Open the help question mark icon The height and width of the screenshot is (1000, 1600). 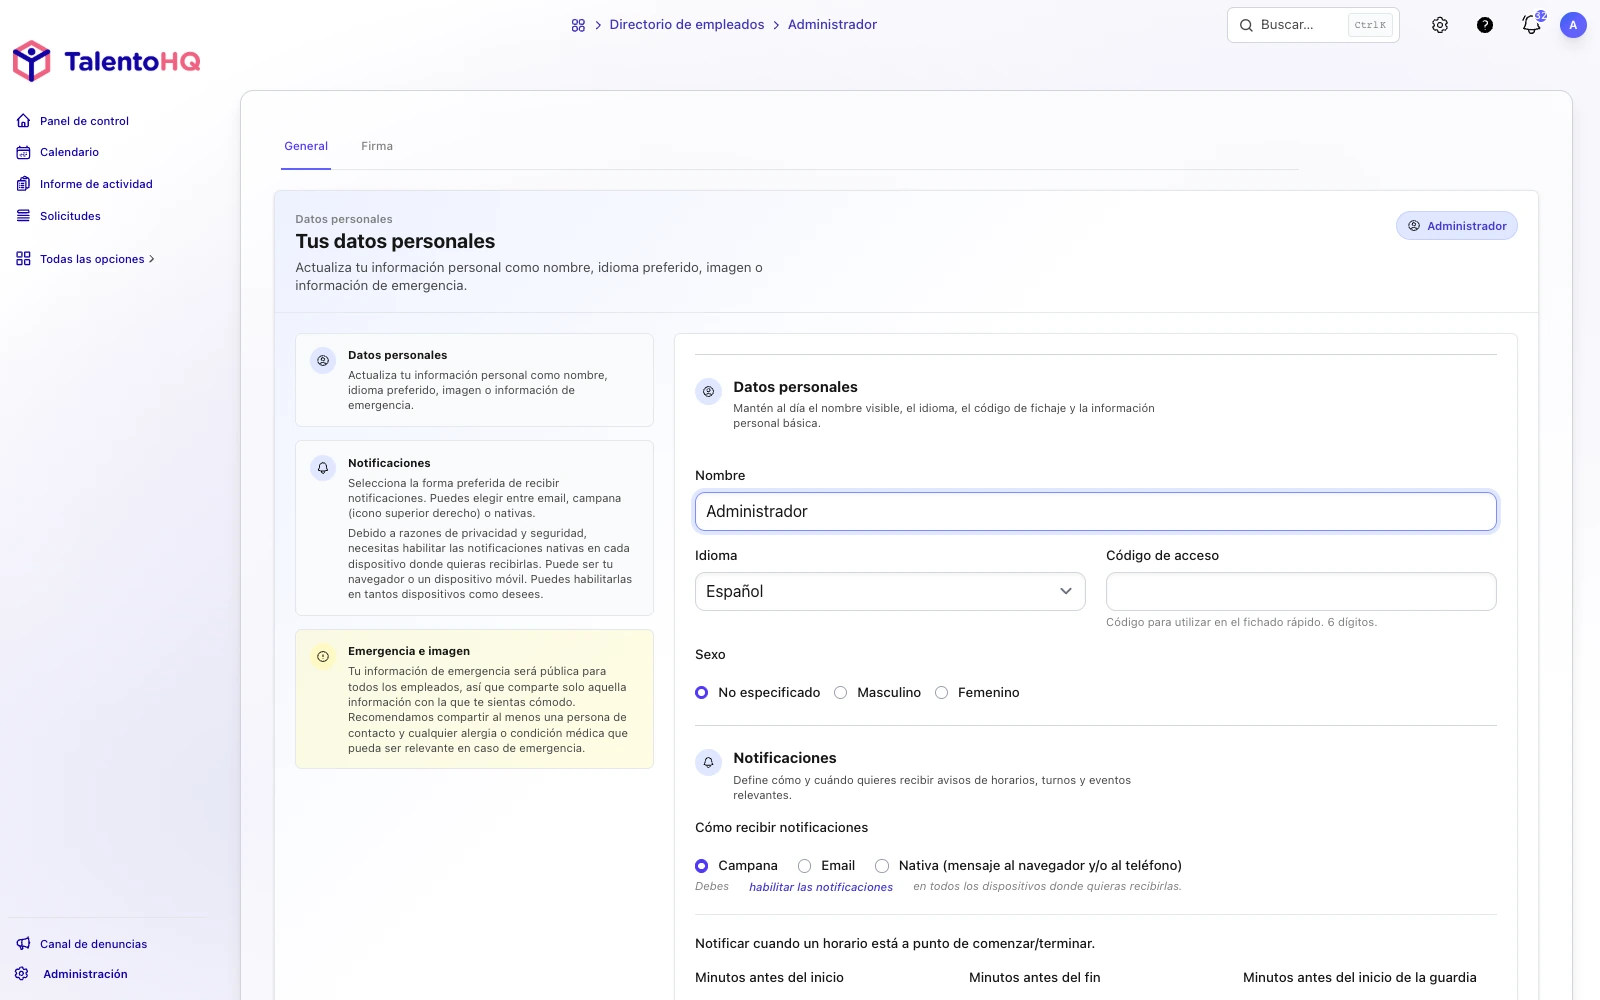pos(1485,25)
